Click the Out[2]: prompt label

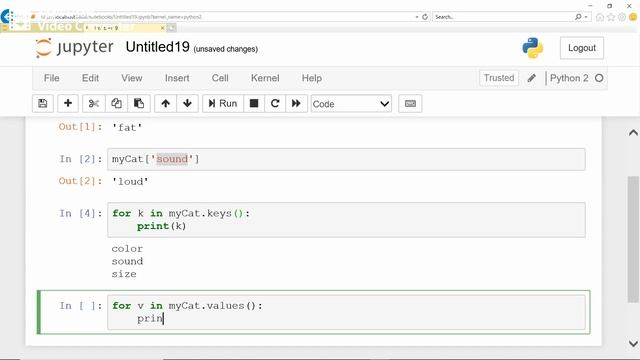coord(80,181)
